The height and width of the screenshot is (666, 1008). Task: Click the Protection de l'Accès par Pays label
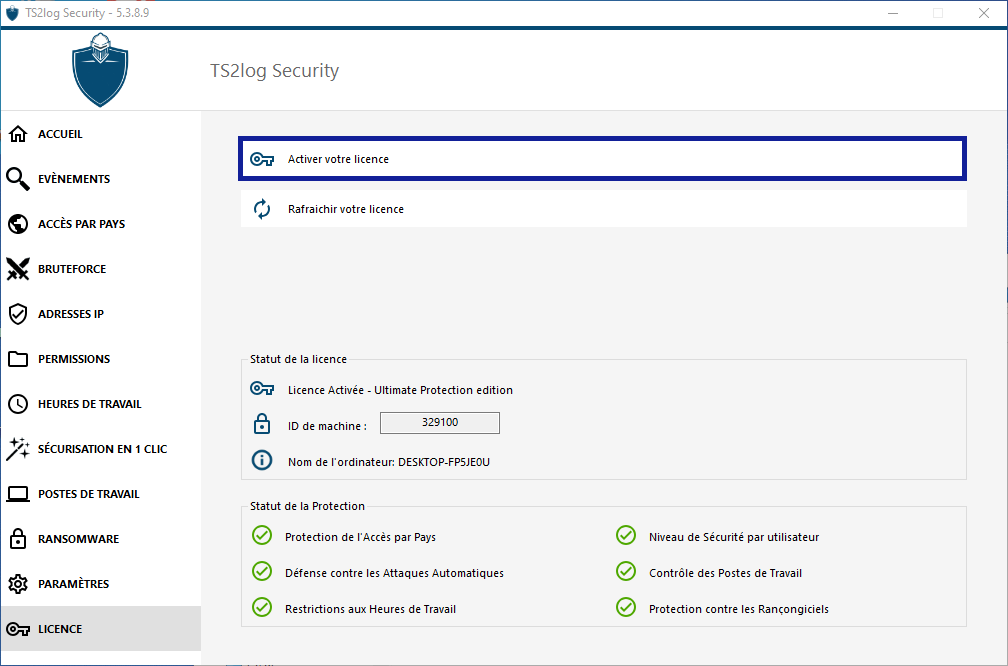point(361,537)
